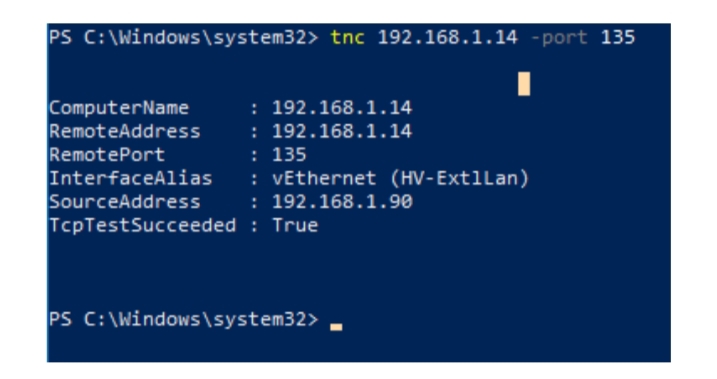717x379 pixels.
Task: Click the ComputerName value 192.168.1.14
Action: (x=342, y=108)
